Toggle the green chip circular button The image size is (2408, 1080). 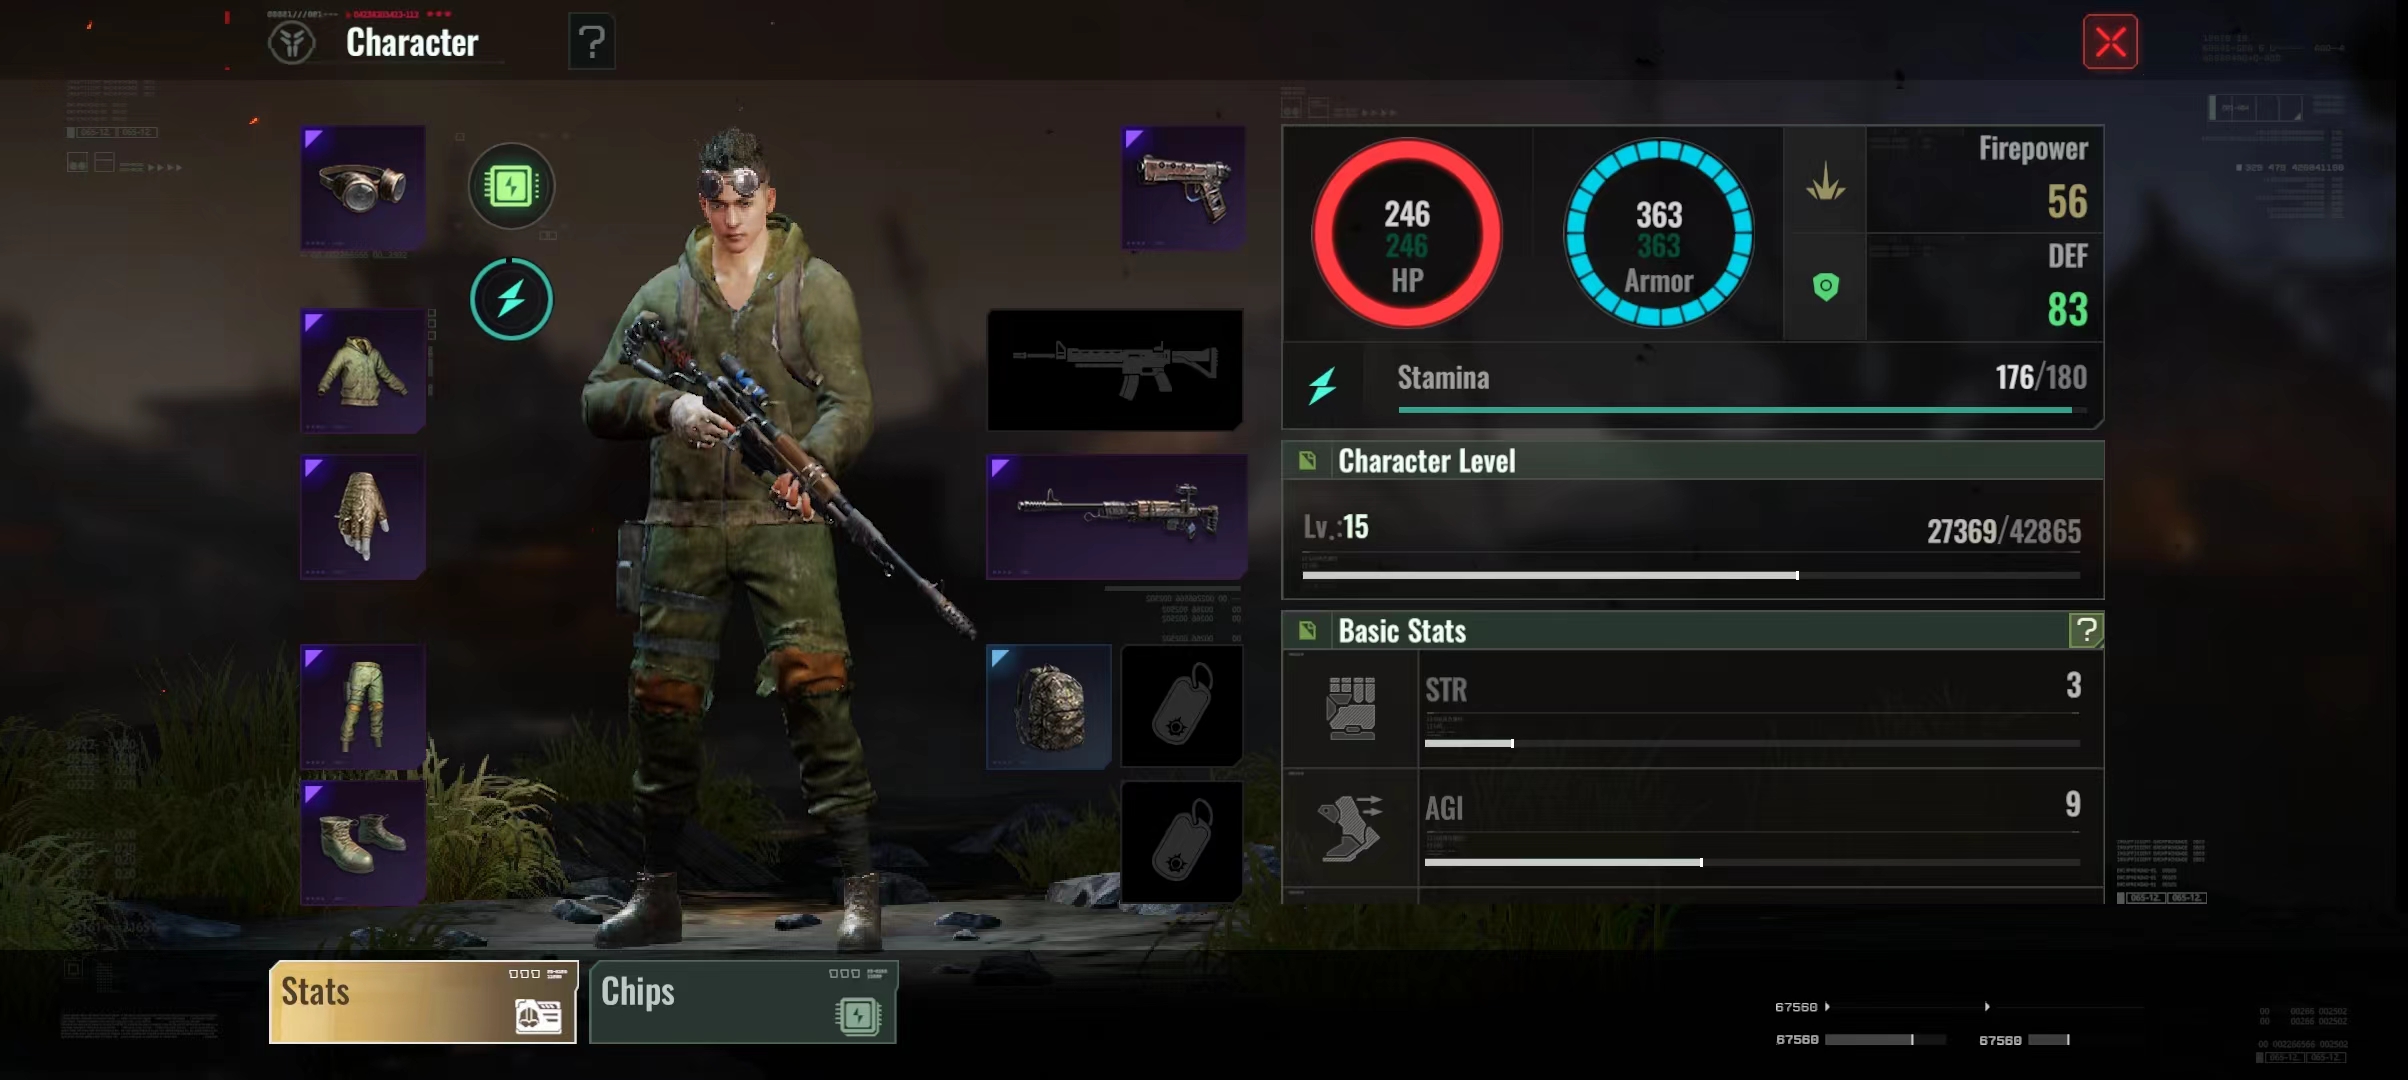pos(511,186)
